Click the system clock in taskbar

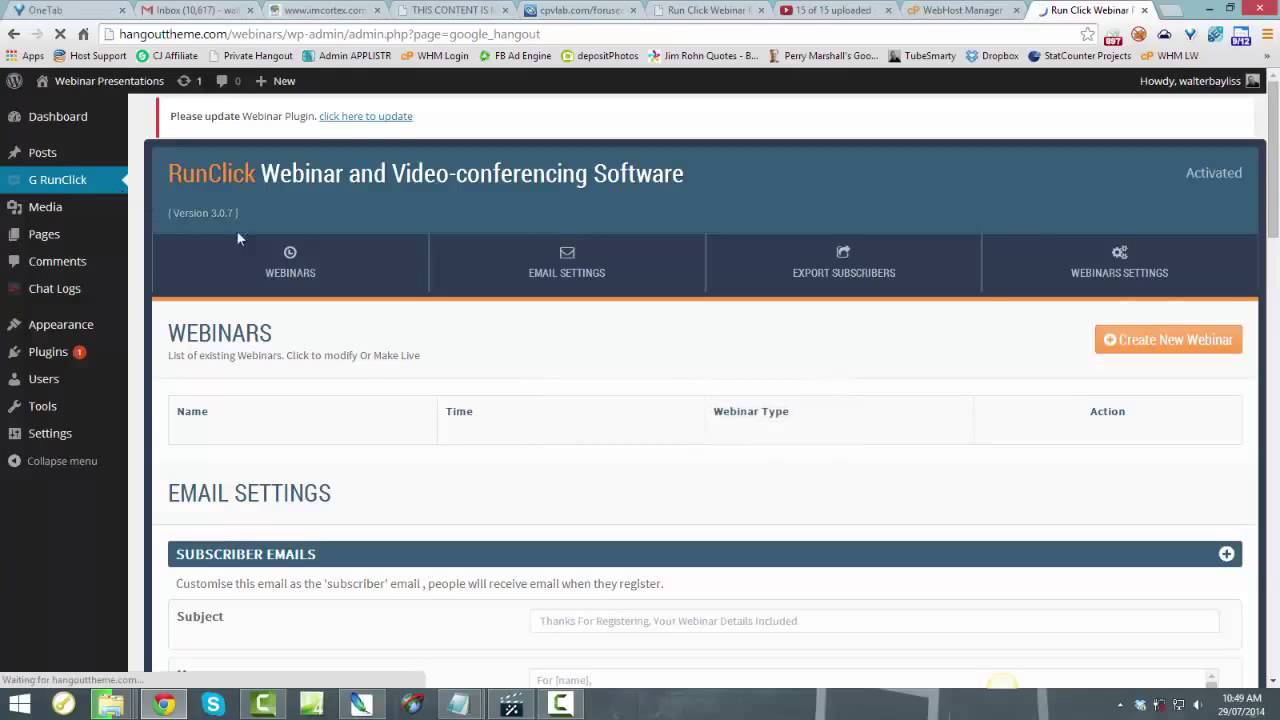pos(1240,704)
